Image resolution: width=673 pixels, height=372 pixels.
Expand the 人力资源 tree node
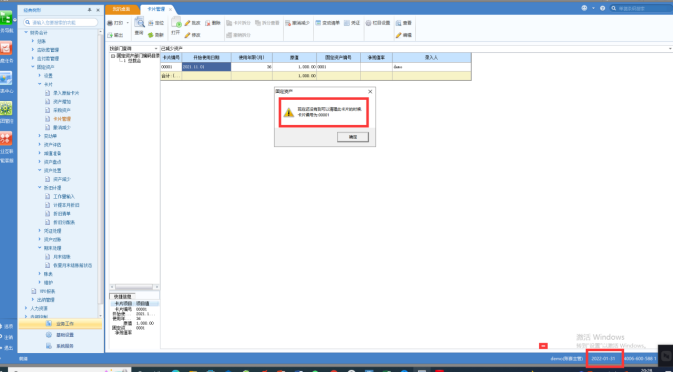(x=26, y=308)
